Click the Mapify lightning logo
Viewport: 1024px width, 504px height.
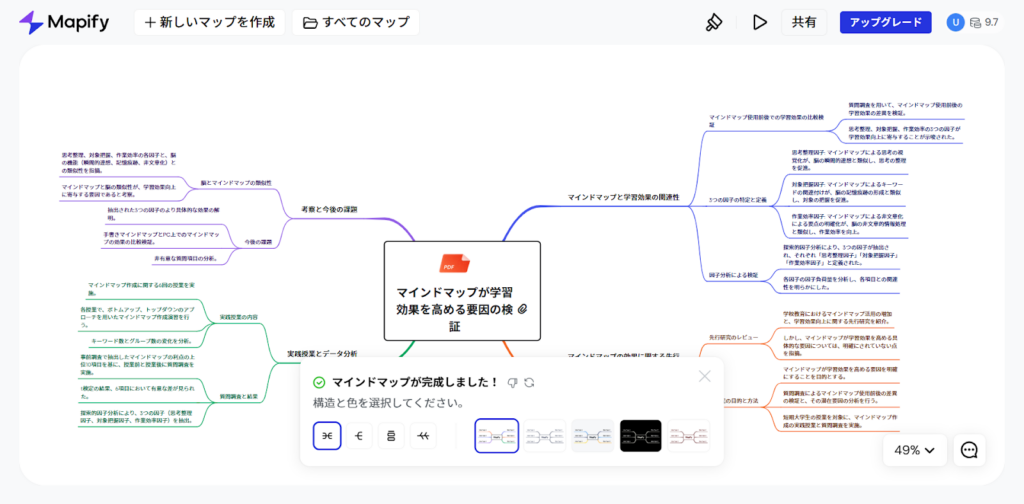pyautogui.click(x=31, y=22)
